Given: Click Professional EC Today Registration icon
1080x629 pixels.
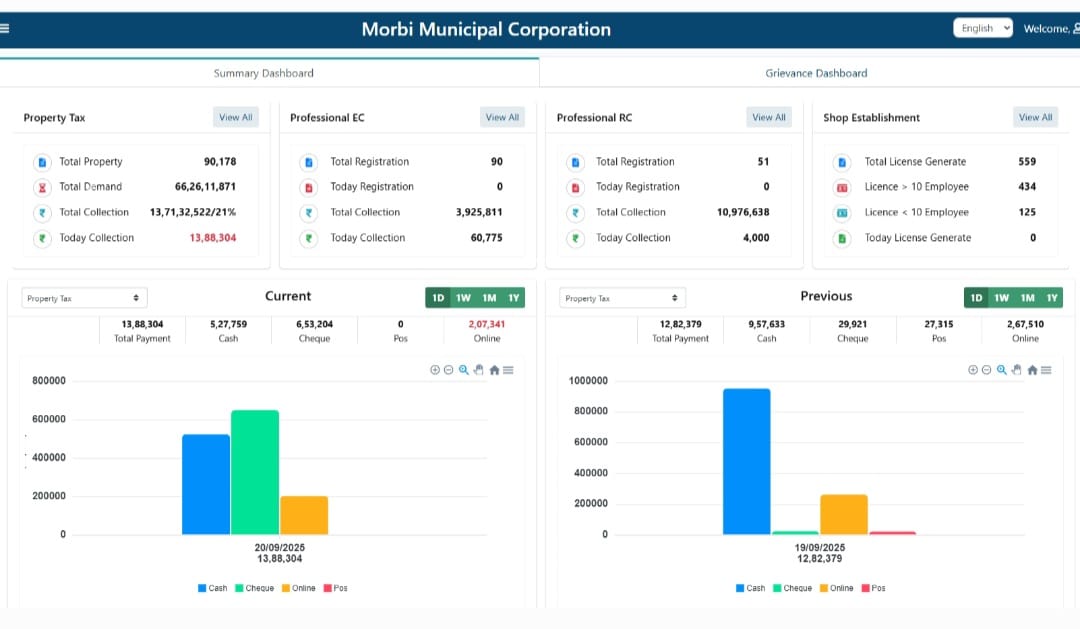Looking at the screenshot, I should click(x=309, y=187).
